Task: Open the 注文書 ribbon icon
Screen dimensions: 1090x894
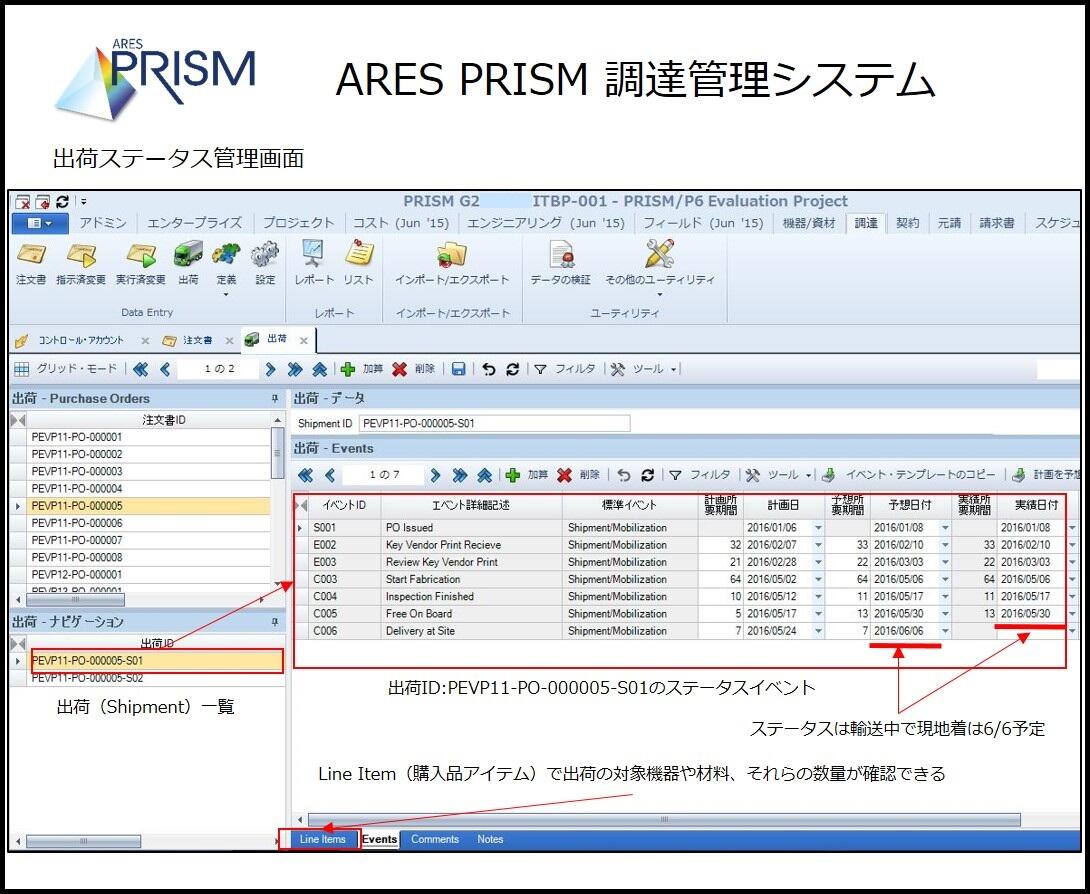Action: 31,263
